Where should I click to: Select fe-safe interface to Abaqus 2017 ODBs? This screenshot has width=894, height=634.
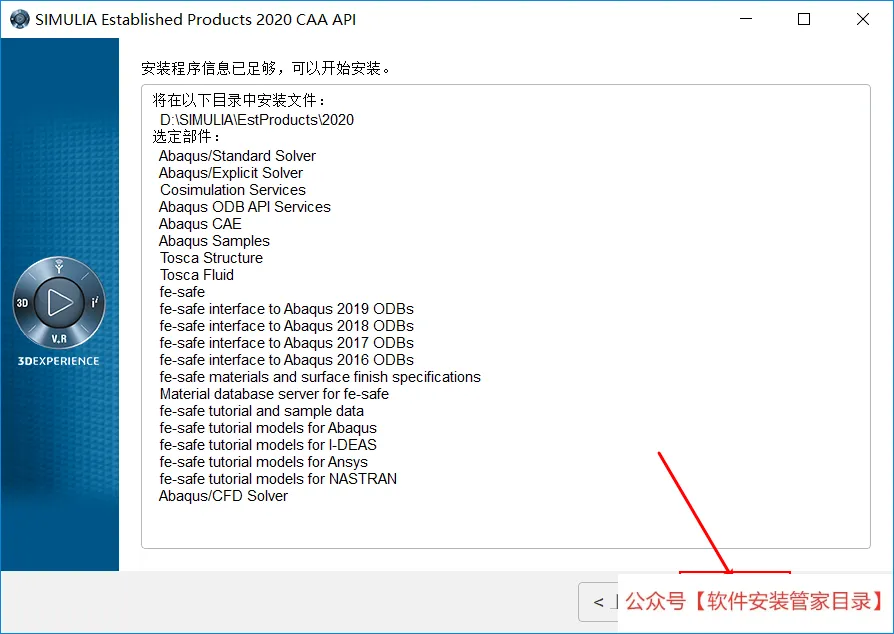287,343
